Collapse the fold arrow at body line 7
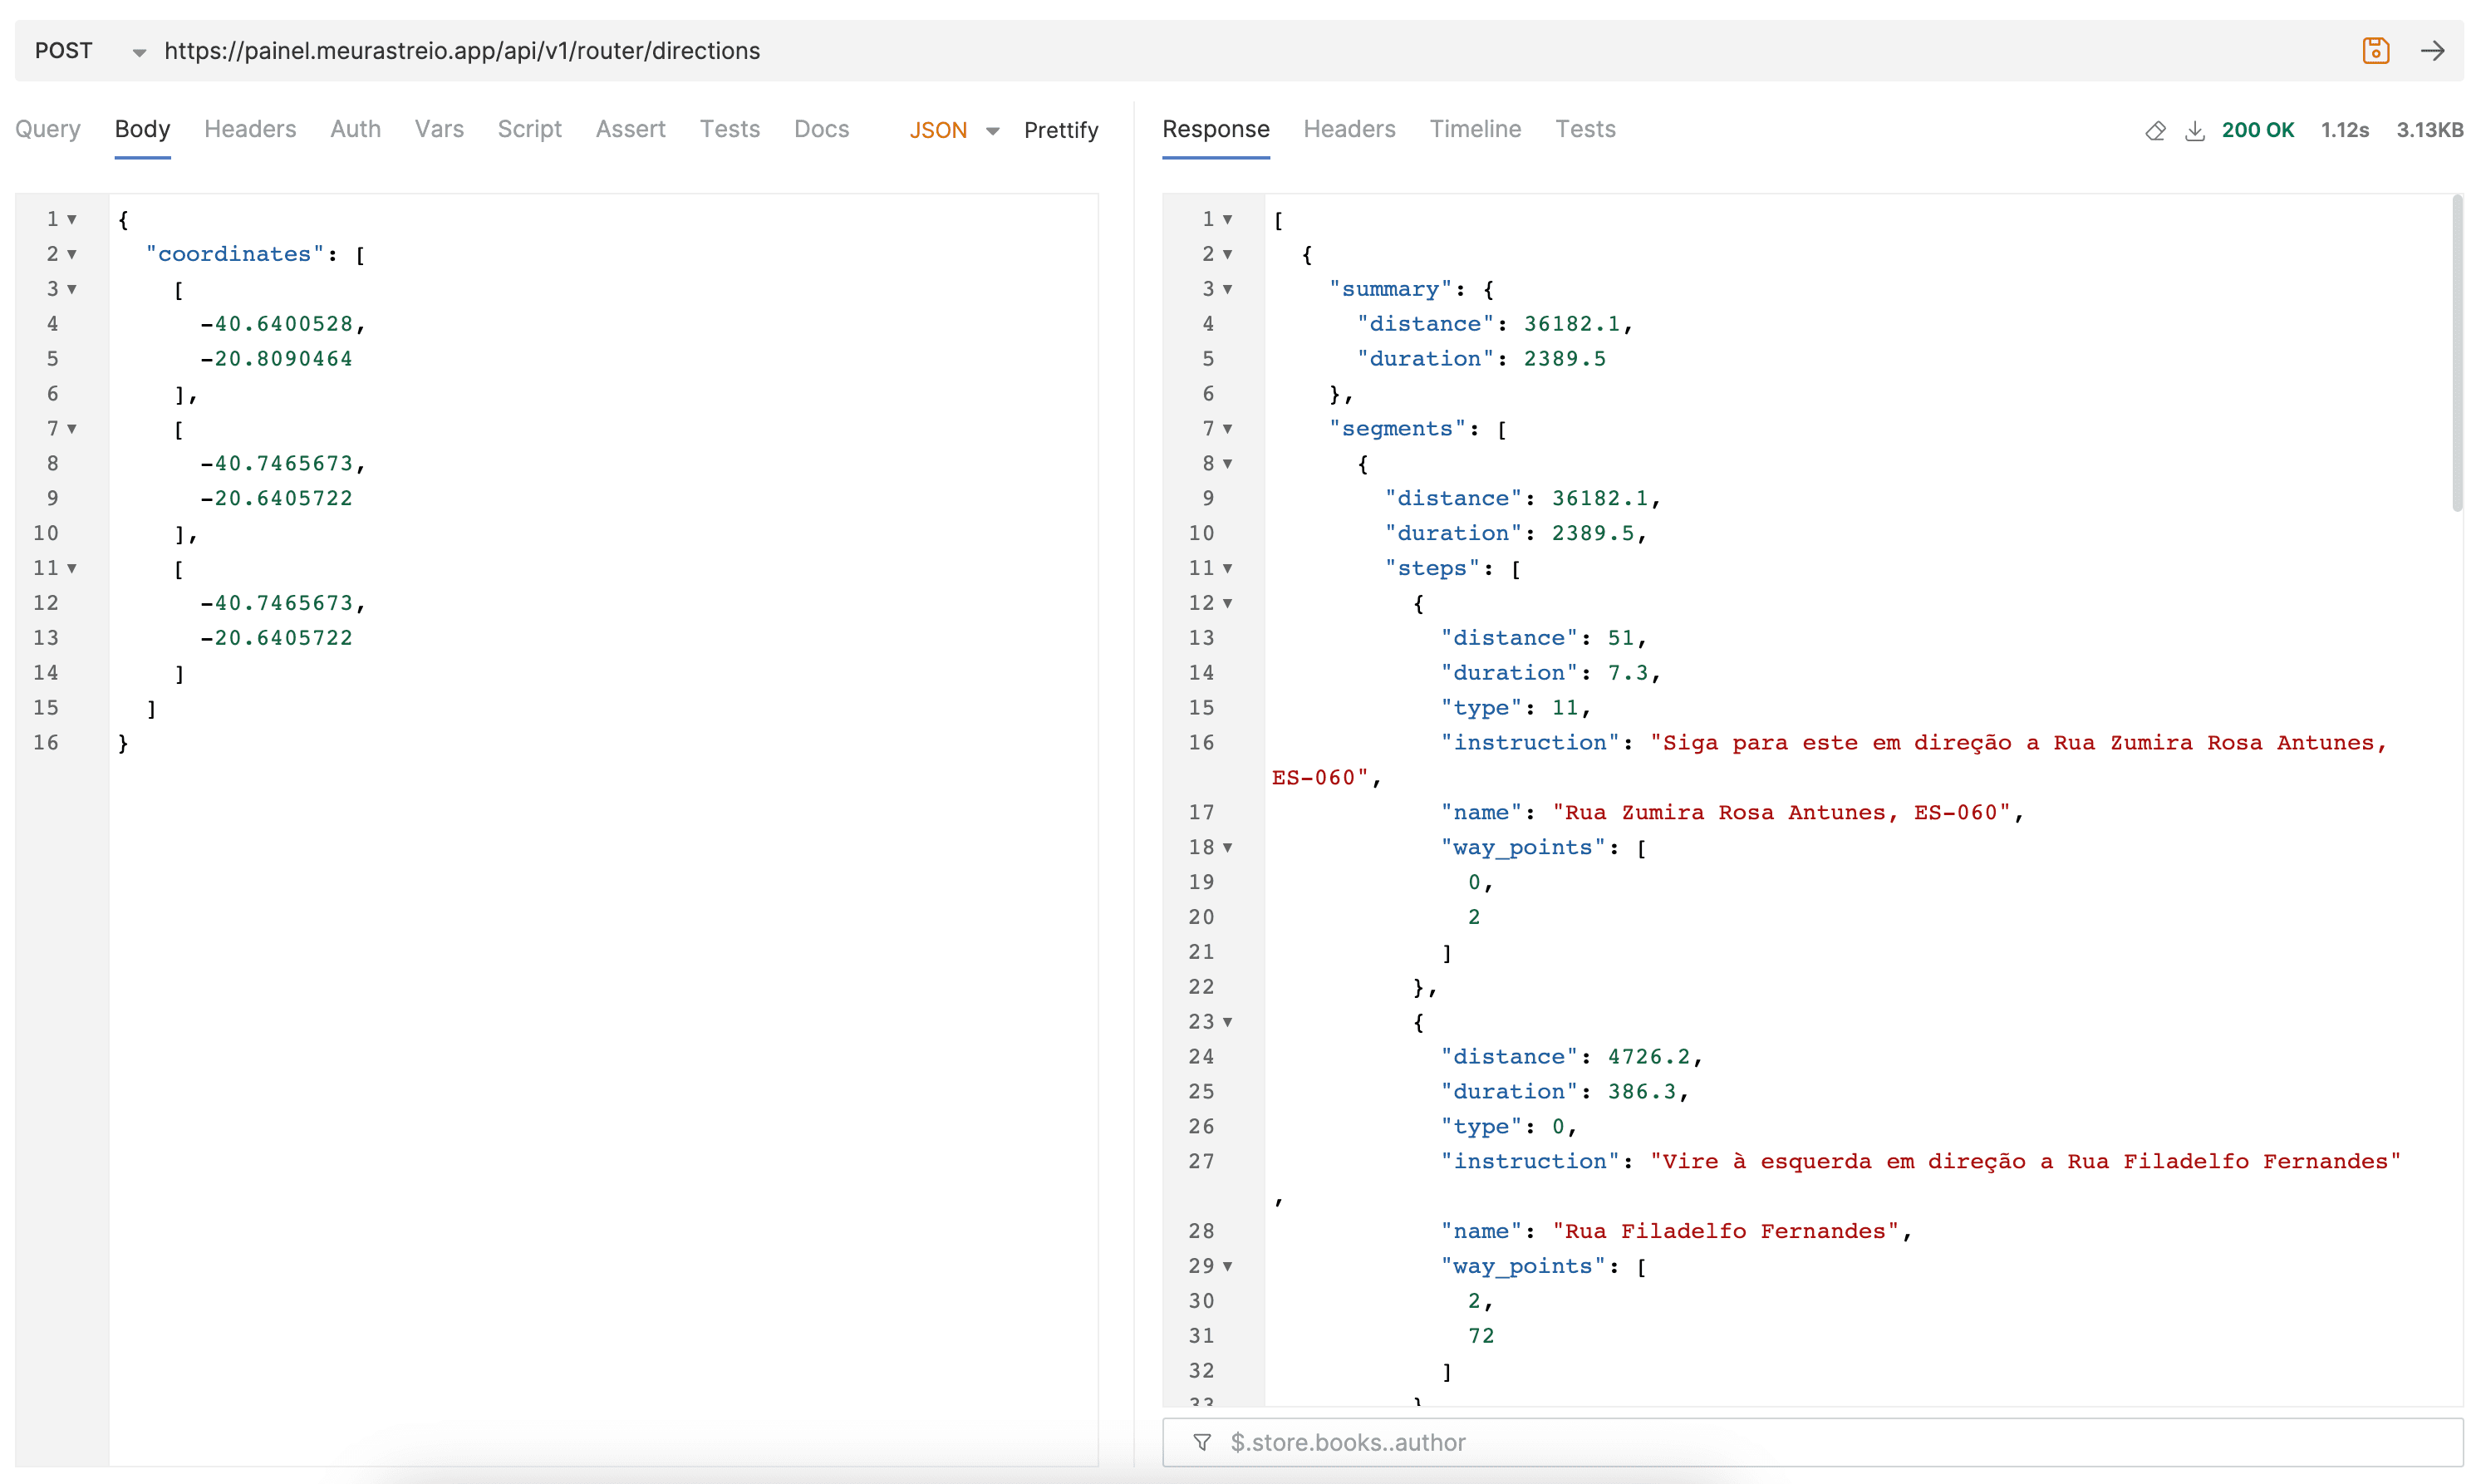The image size is (2481, 1484). coord(72,429)
